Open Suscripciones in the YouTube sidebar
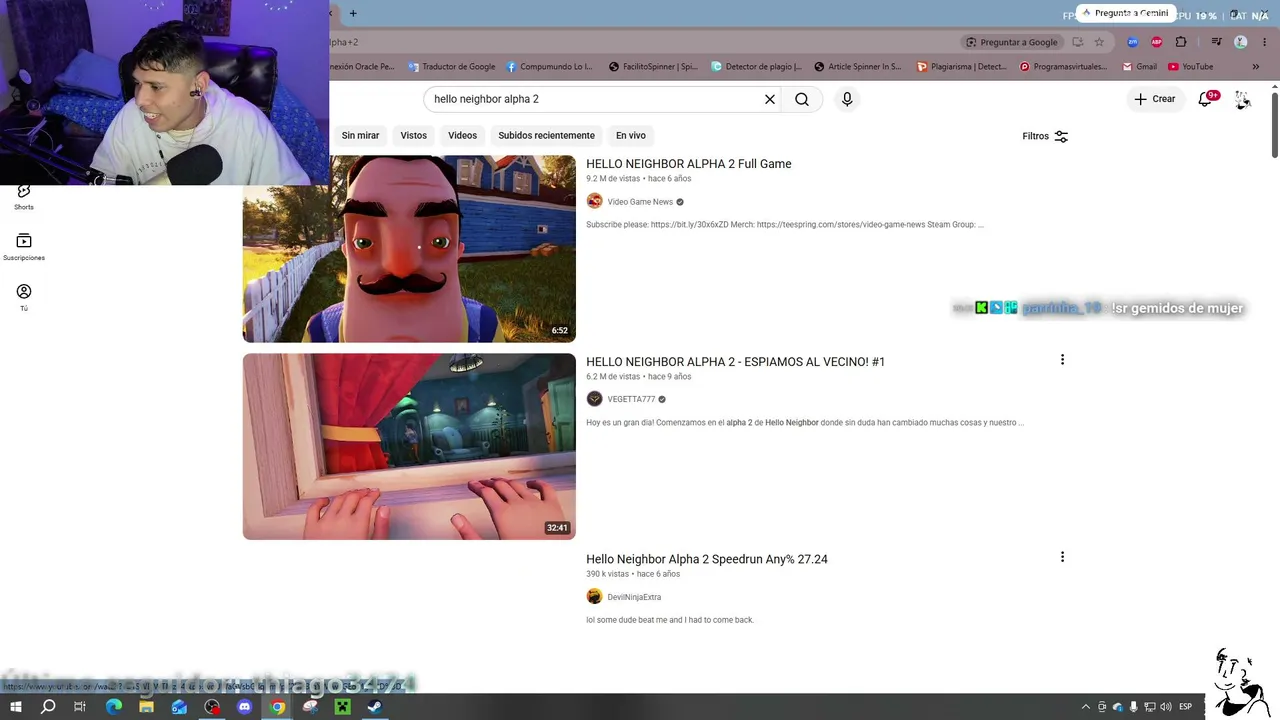The height and width of the screenshot is (720, 1280). tap(24, 247)
